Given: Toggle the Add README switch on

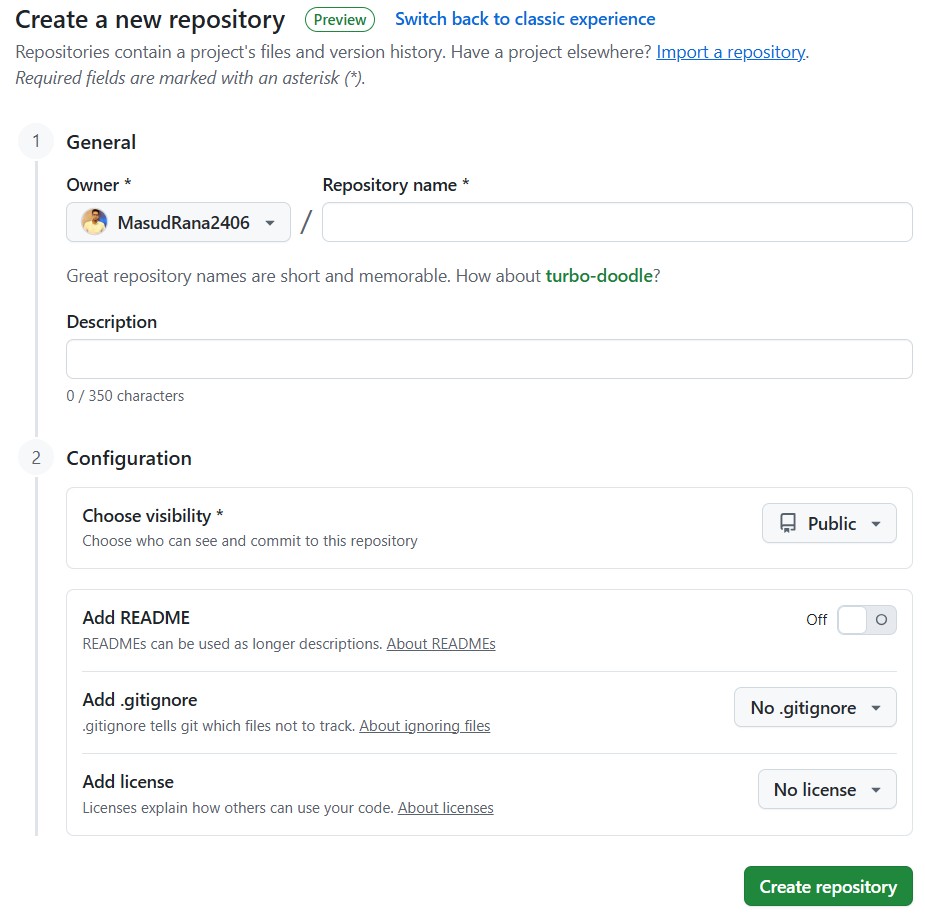Looking at the screenshot, I should click(x=867, y=620).
